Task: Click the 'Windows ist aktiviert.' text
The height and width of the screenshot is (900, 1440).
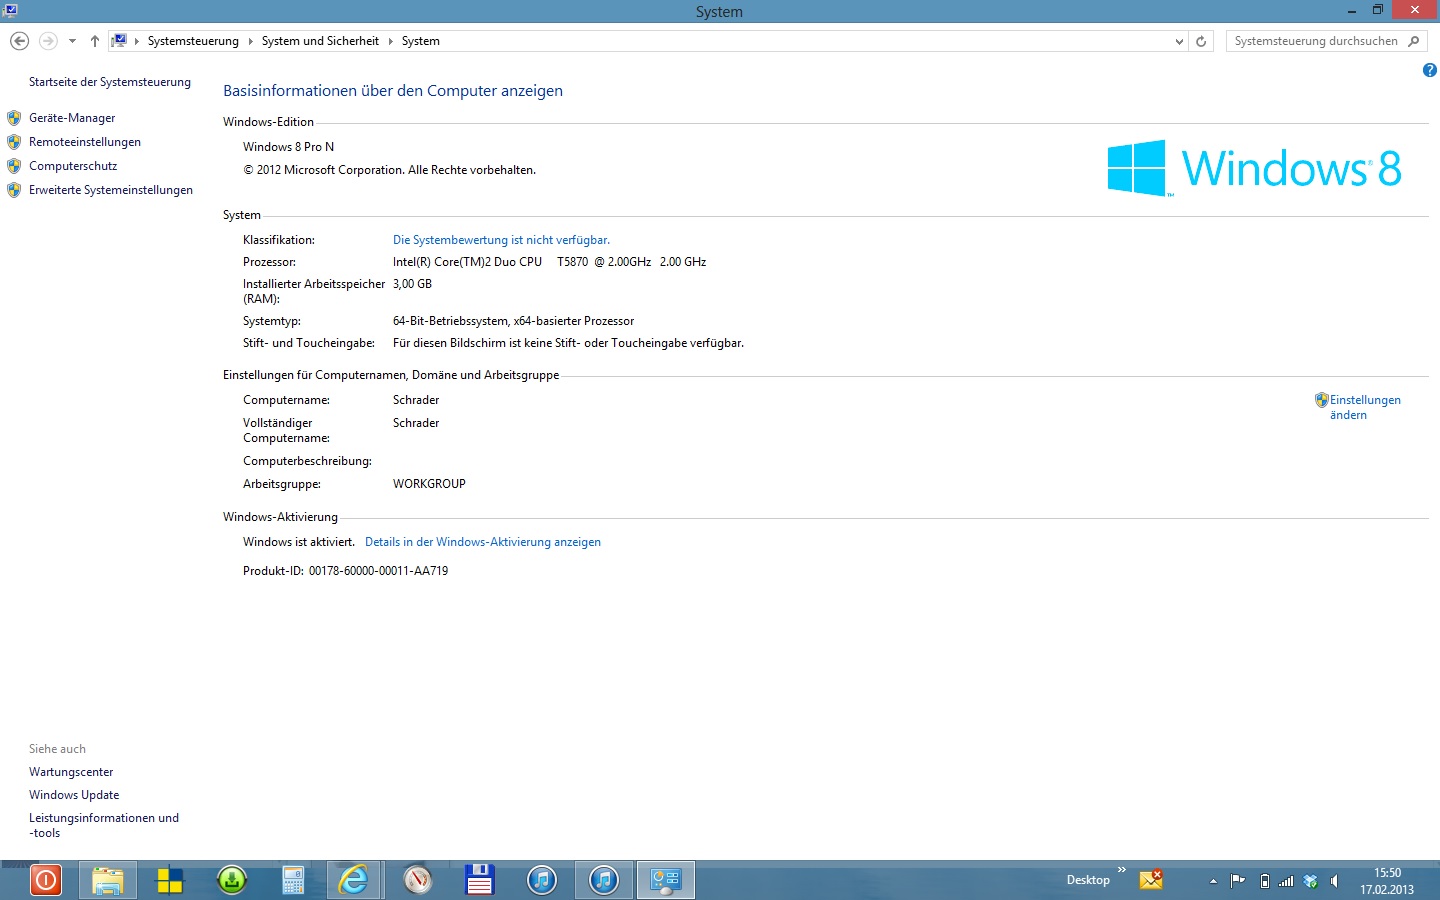Action: tap(298, 542)
